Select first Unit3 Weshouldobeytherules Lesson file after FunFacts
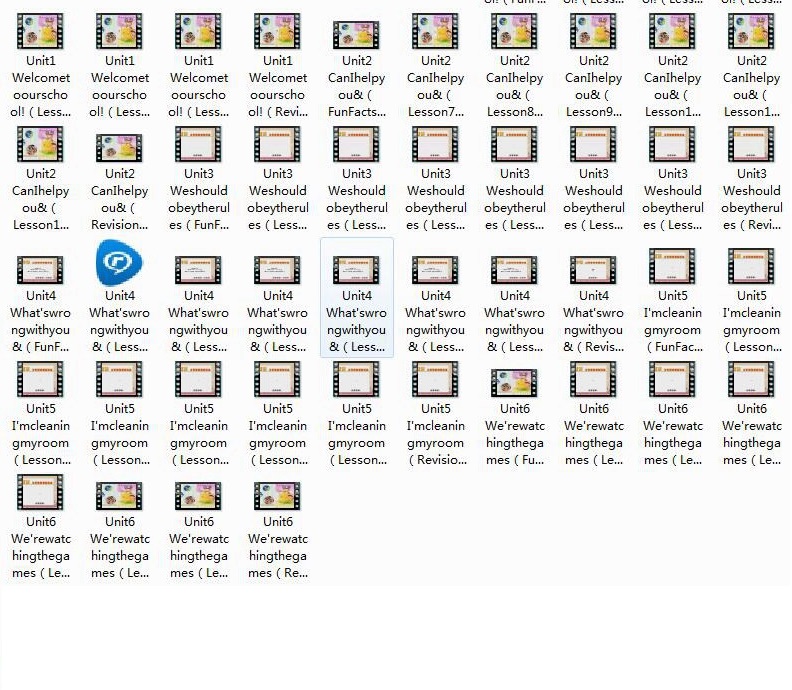 pyautogui.click(x=278, y=147)
